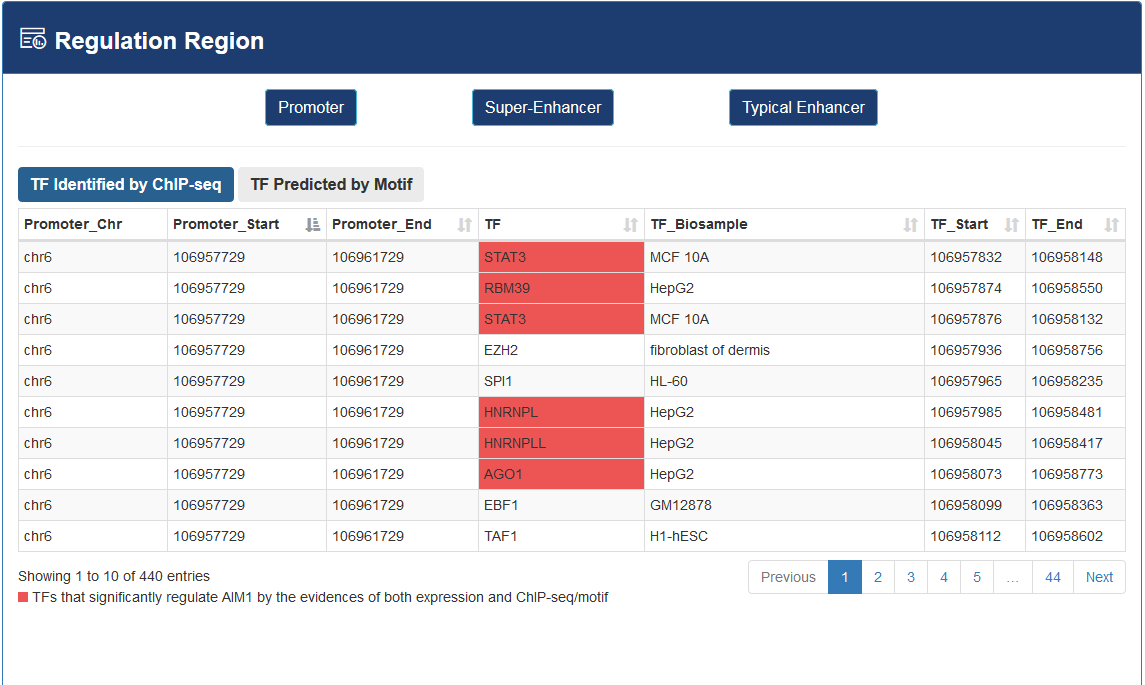Click highlighted HNRNPLL TF cell
The width and height of the screenshot is (1145, 685).
(561, 443)
